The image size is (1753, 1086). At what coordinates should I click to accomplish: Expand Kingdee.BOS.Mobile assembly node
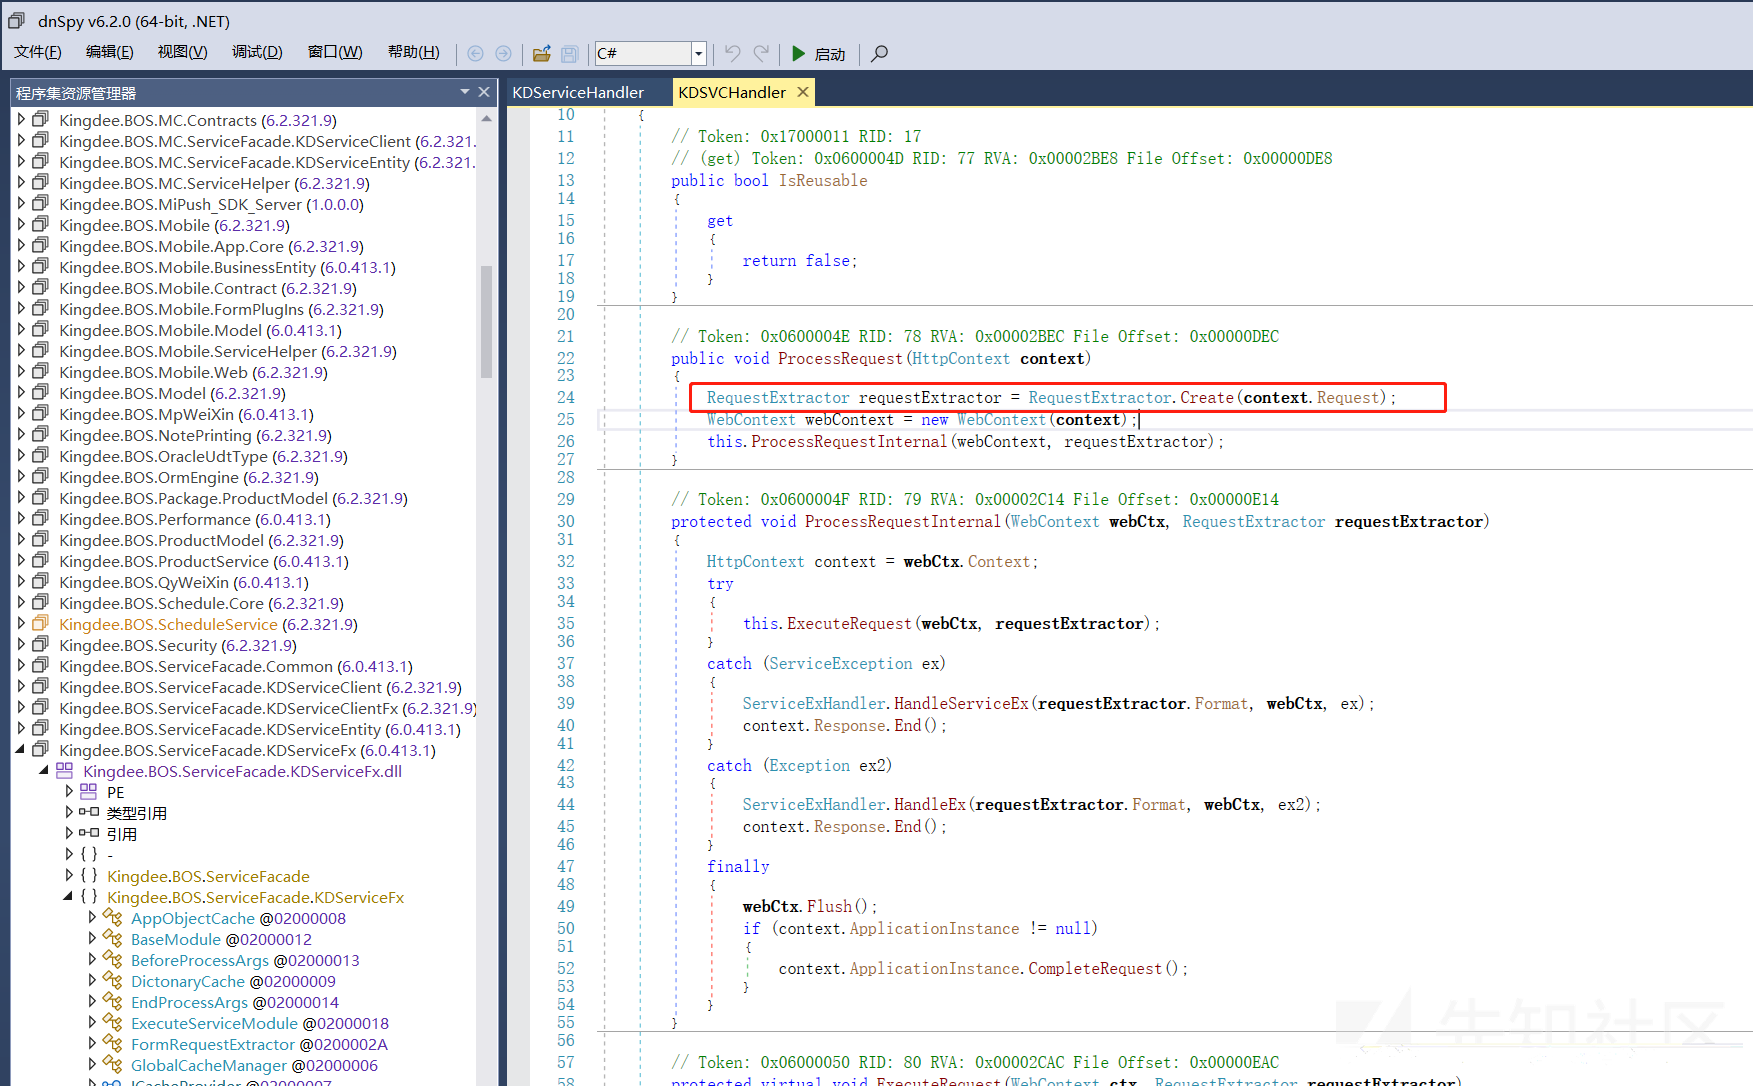21,224
